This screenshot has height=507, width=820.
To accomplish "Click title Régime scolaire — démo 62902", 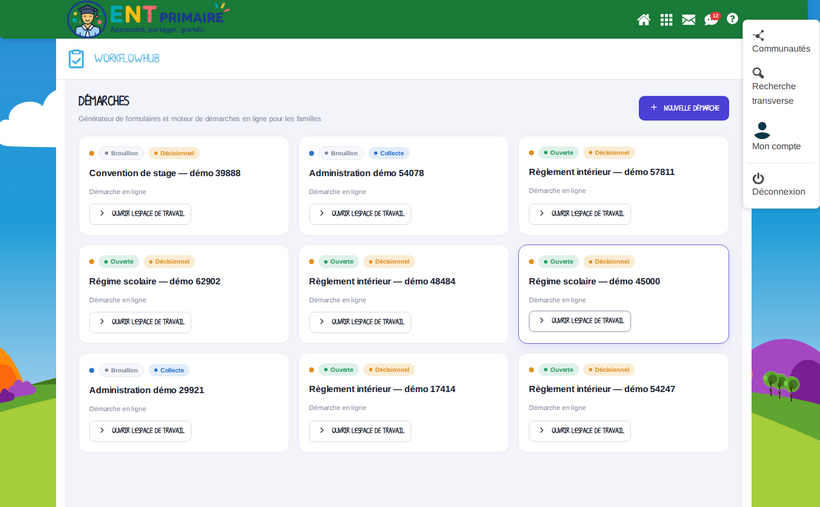I will 155,281.
